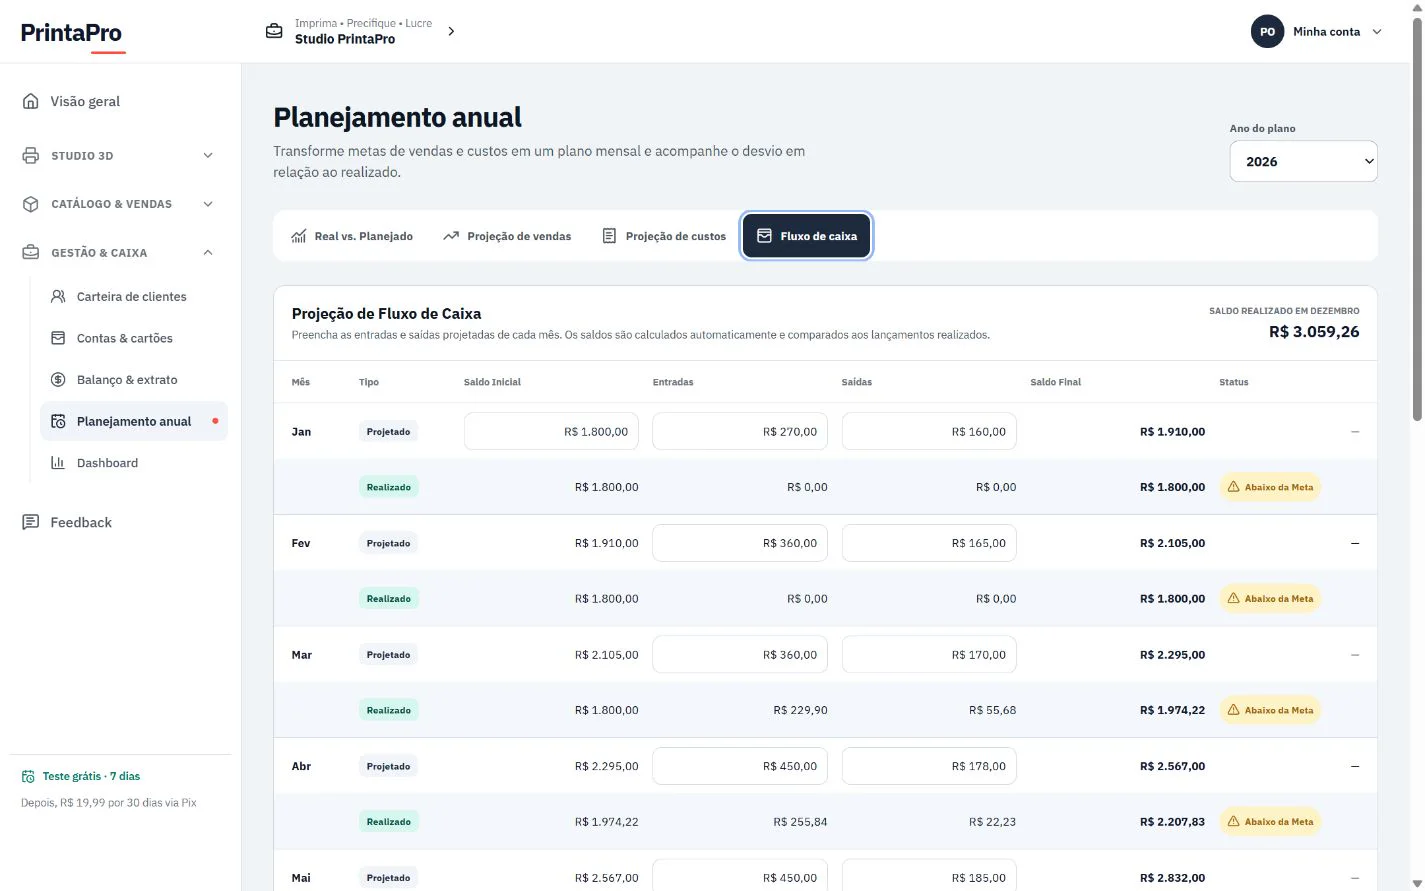The height and width of the screenshot is (891, 1425).
Task: Click the warning icon in Abr Abaixo da Meta badge
Action: [x=1233, y=822]
